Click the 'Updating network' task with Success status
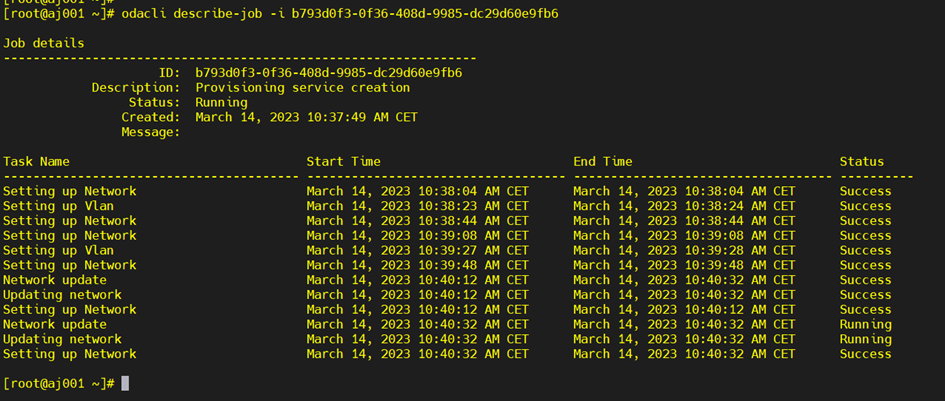 [x=62, y=295]
